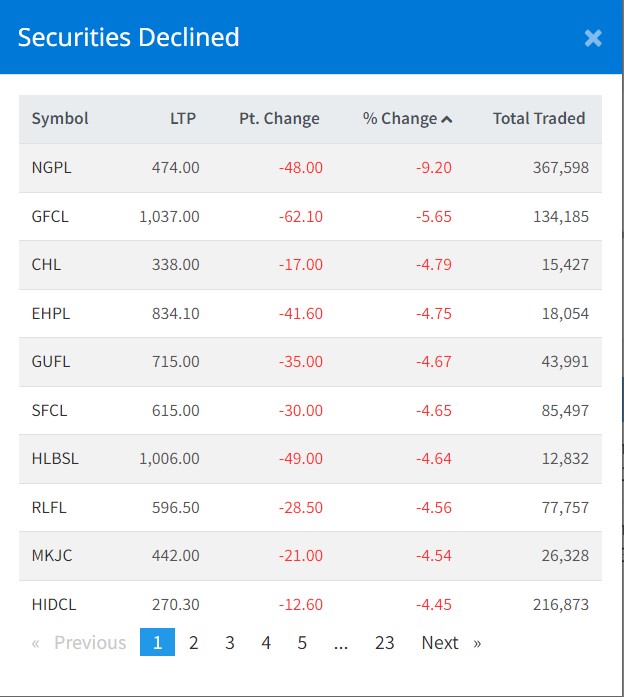The image size is (624, 697).
Task: Select current page 1 button
Action: [x=157, y=643]
